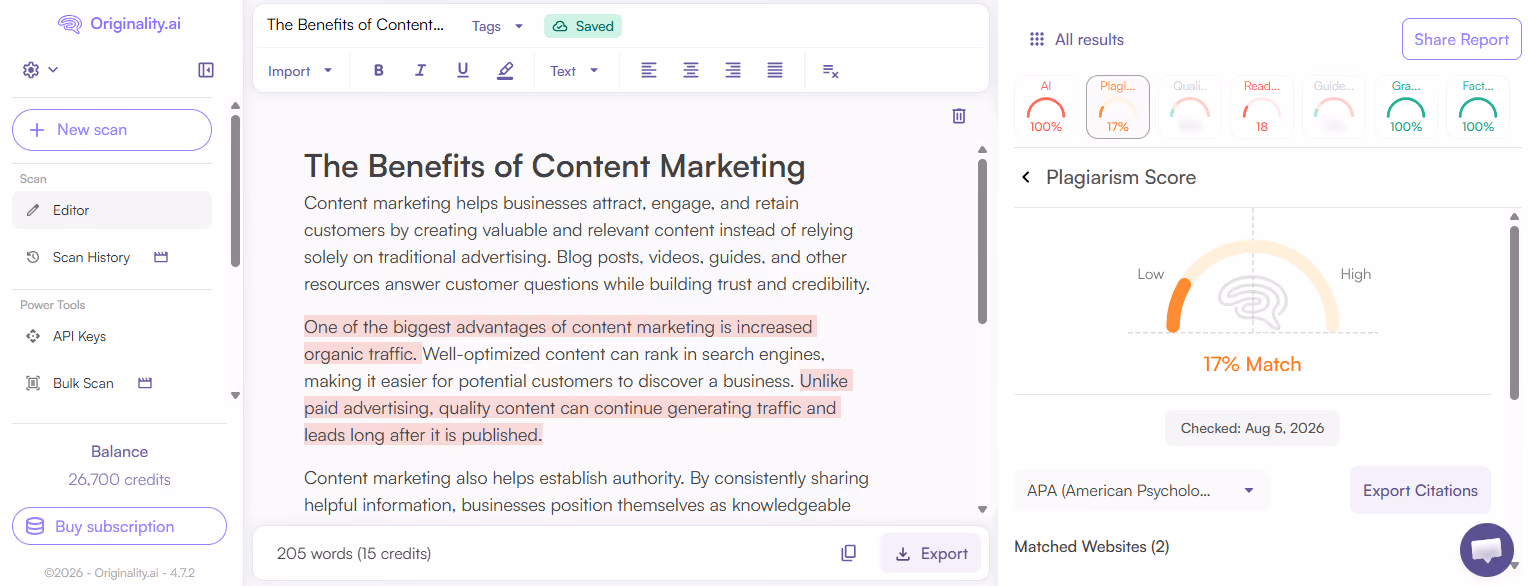Toggle underline formatting

click(x=462, y=71)
